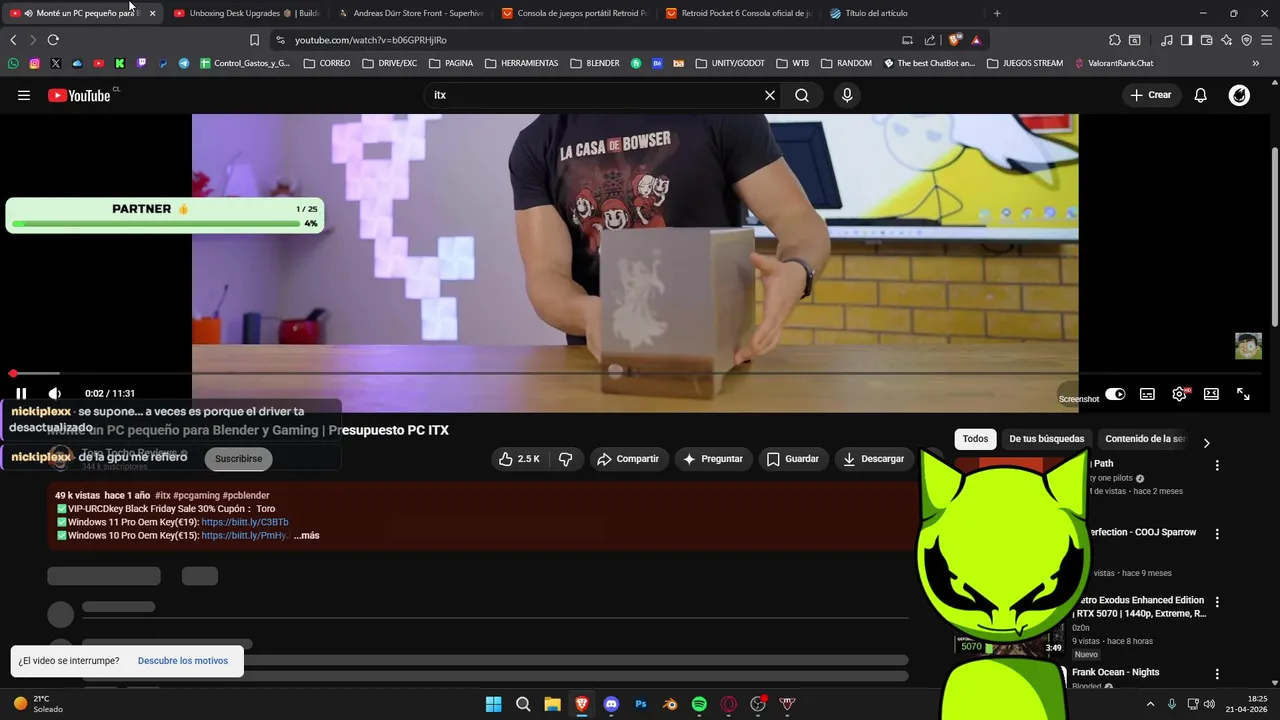The image size is (1280, 720).
Task: Click the video progress bar scrubber
Action: click(x=13, y=373)
